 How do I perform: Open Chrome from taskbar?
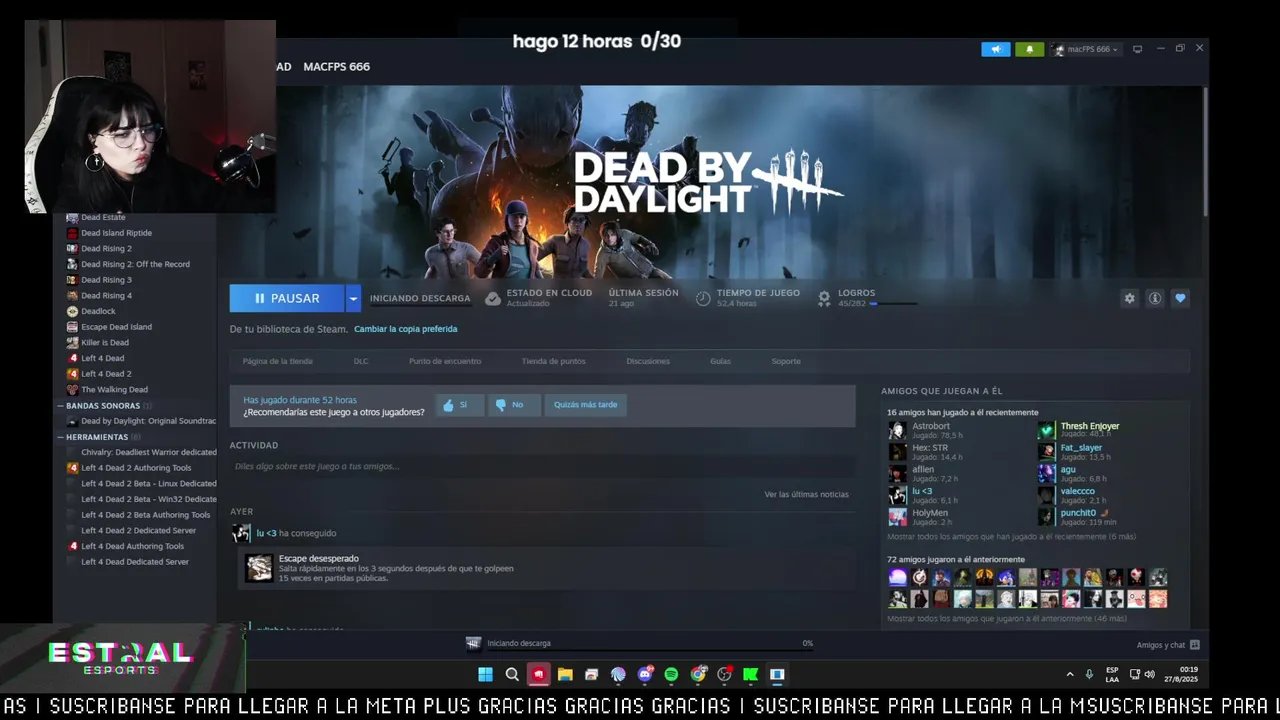click(x=698, y=674)
